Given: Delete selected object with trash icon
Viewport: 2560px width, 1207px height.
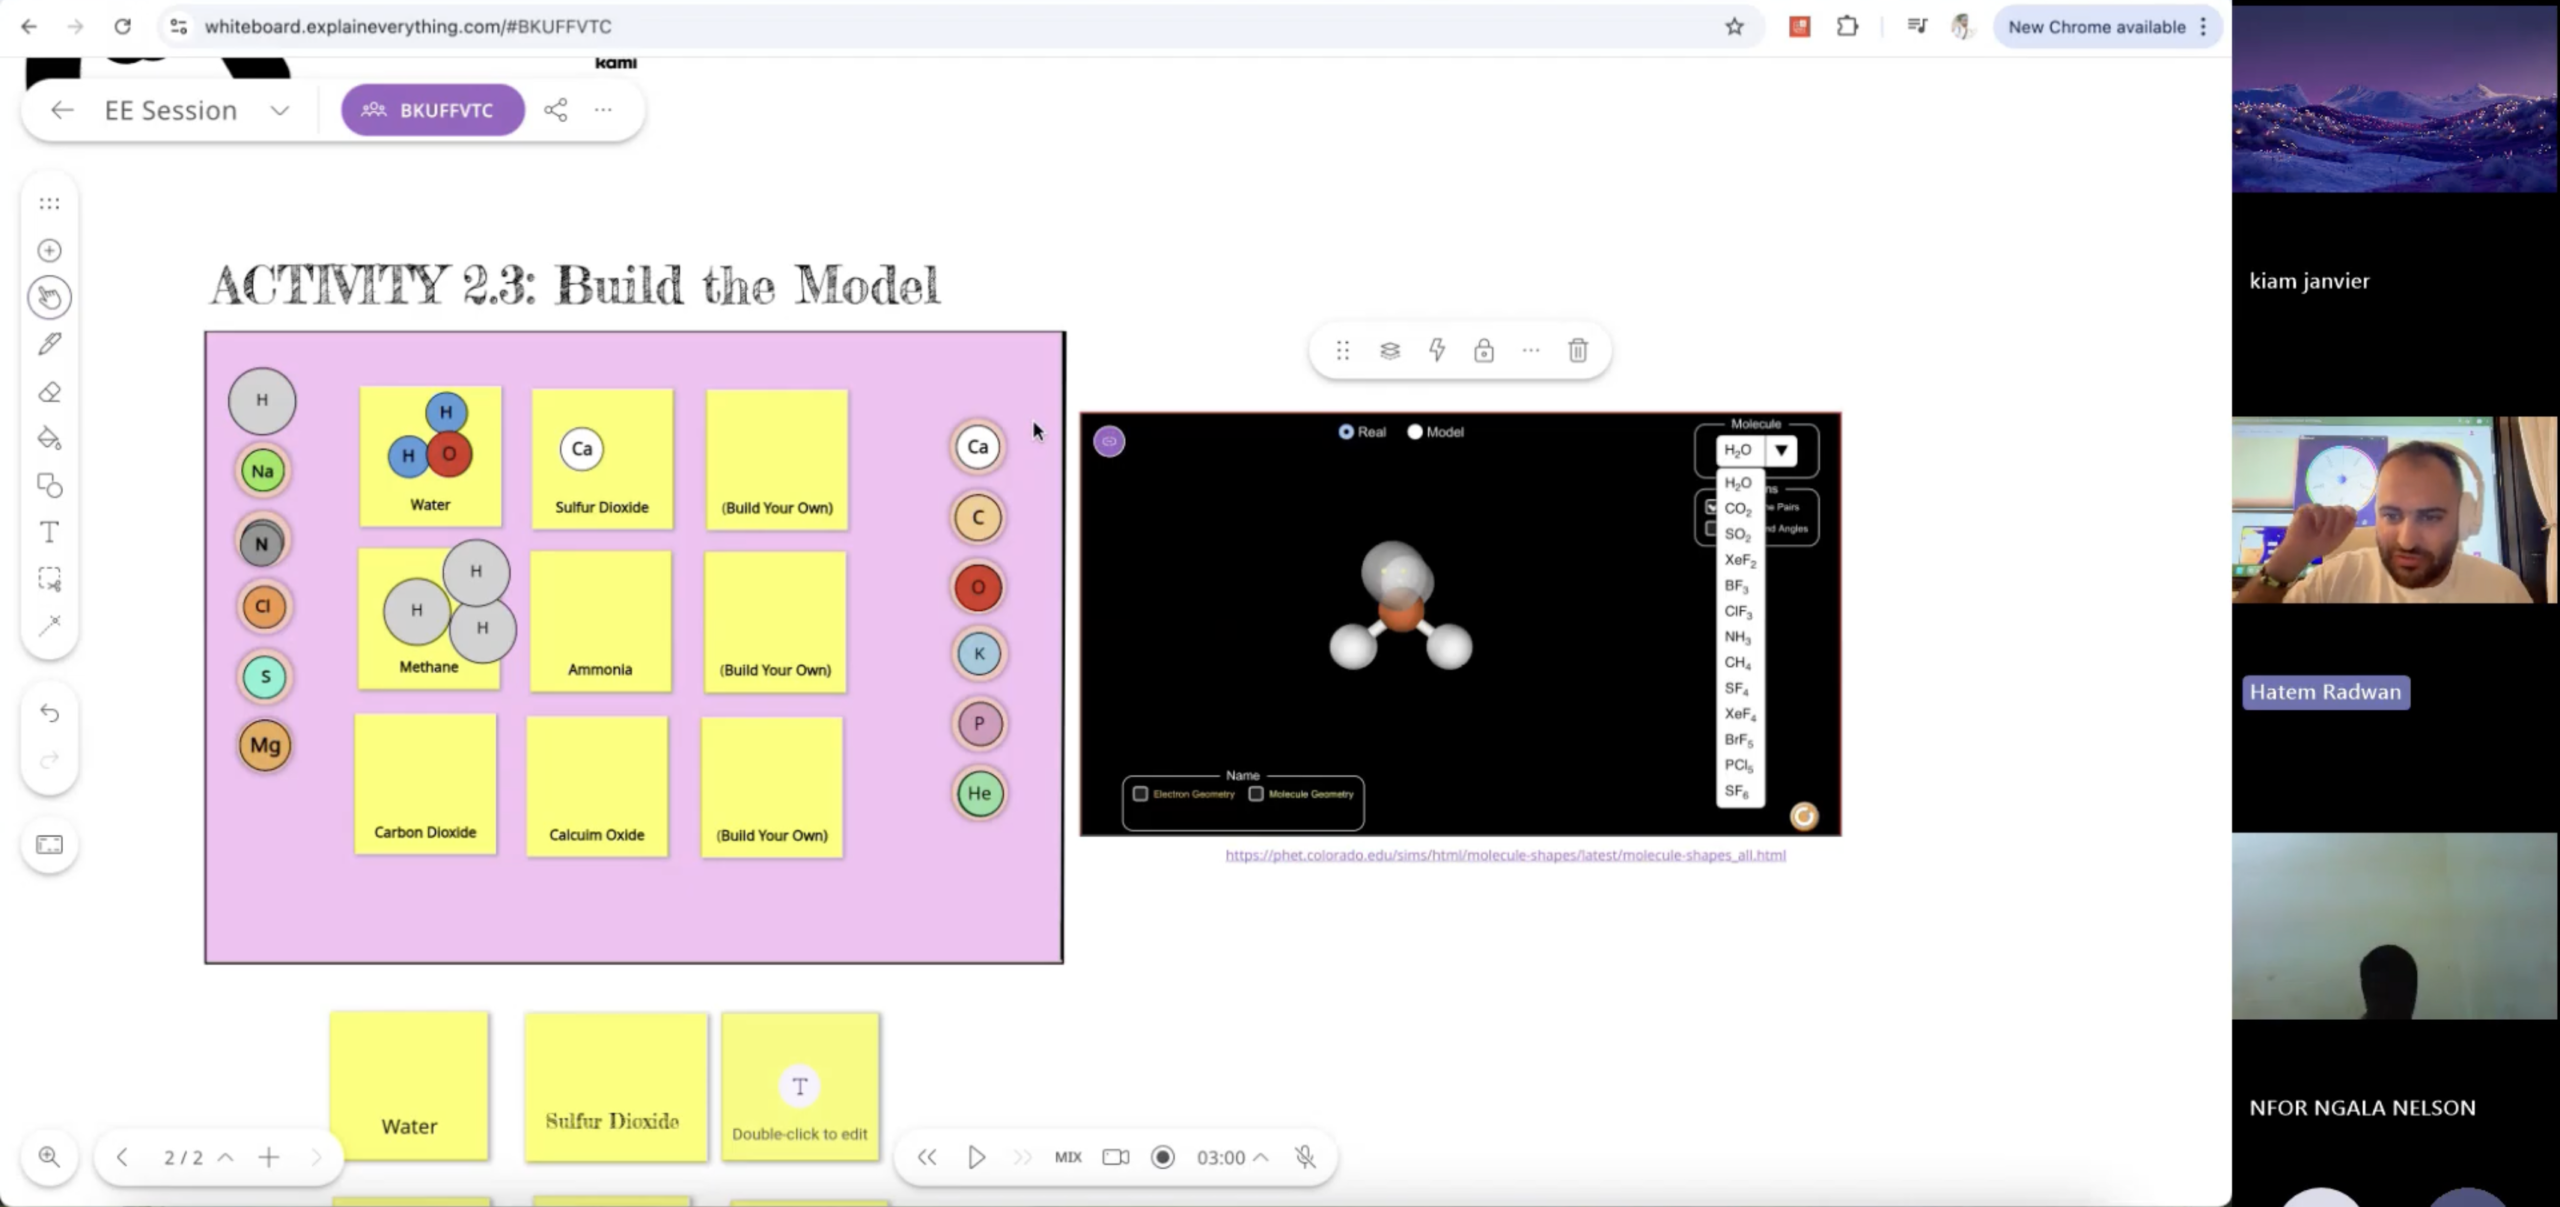Looking at the screenshot, I should tap(1577, 350).
